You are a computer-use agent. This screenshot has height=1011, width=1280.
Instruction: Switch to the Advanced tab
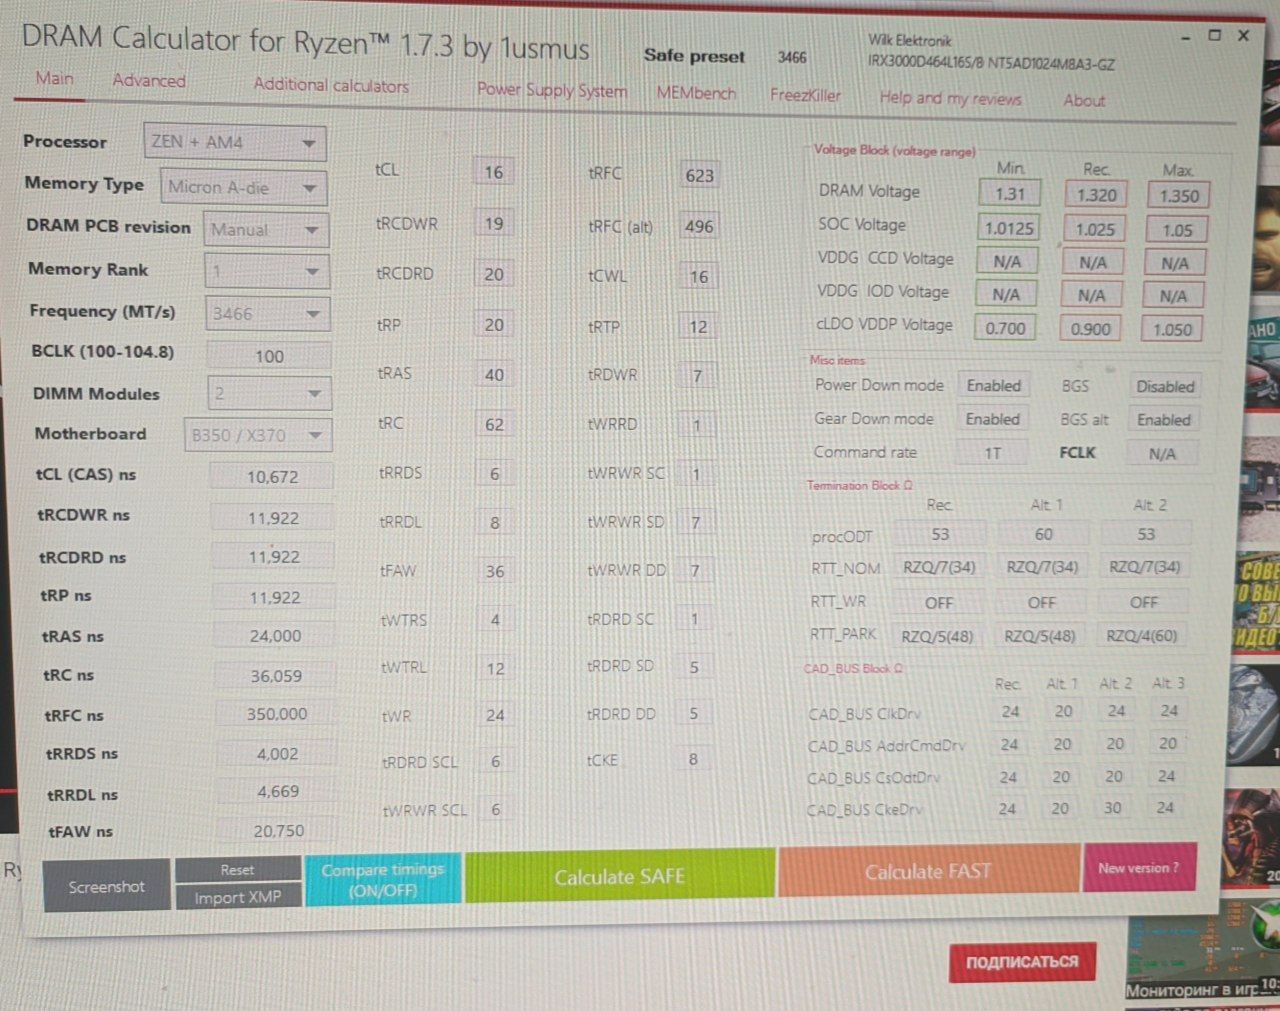[x=149, y=81]
